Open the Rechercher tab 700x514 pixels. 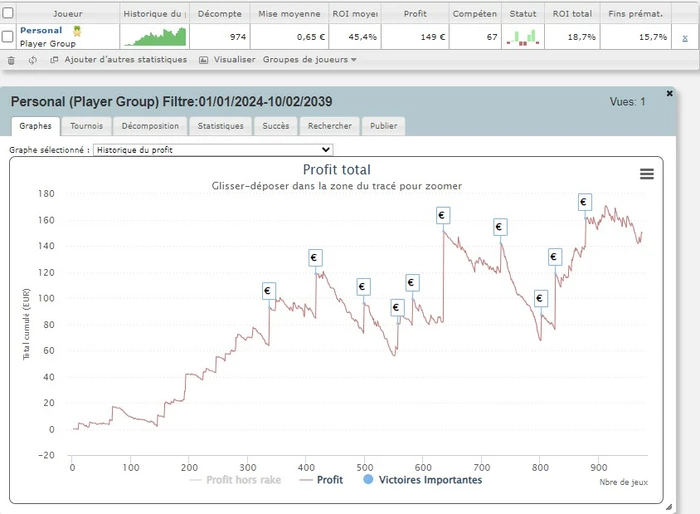point(329,126)
